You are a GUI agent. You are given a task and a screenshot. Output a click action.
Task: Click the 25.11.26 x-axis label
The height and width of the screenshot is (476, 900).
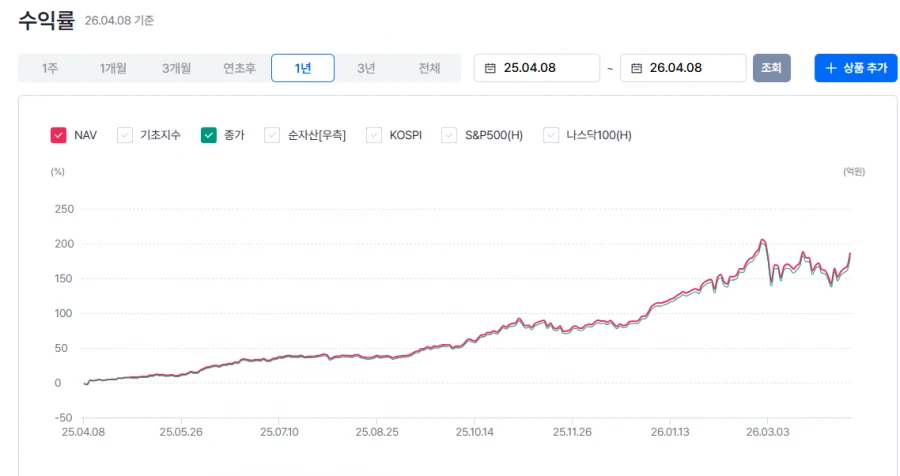(572, 432)
